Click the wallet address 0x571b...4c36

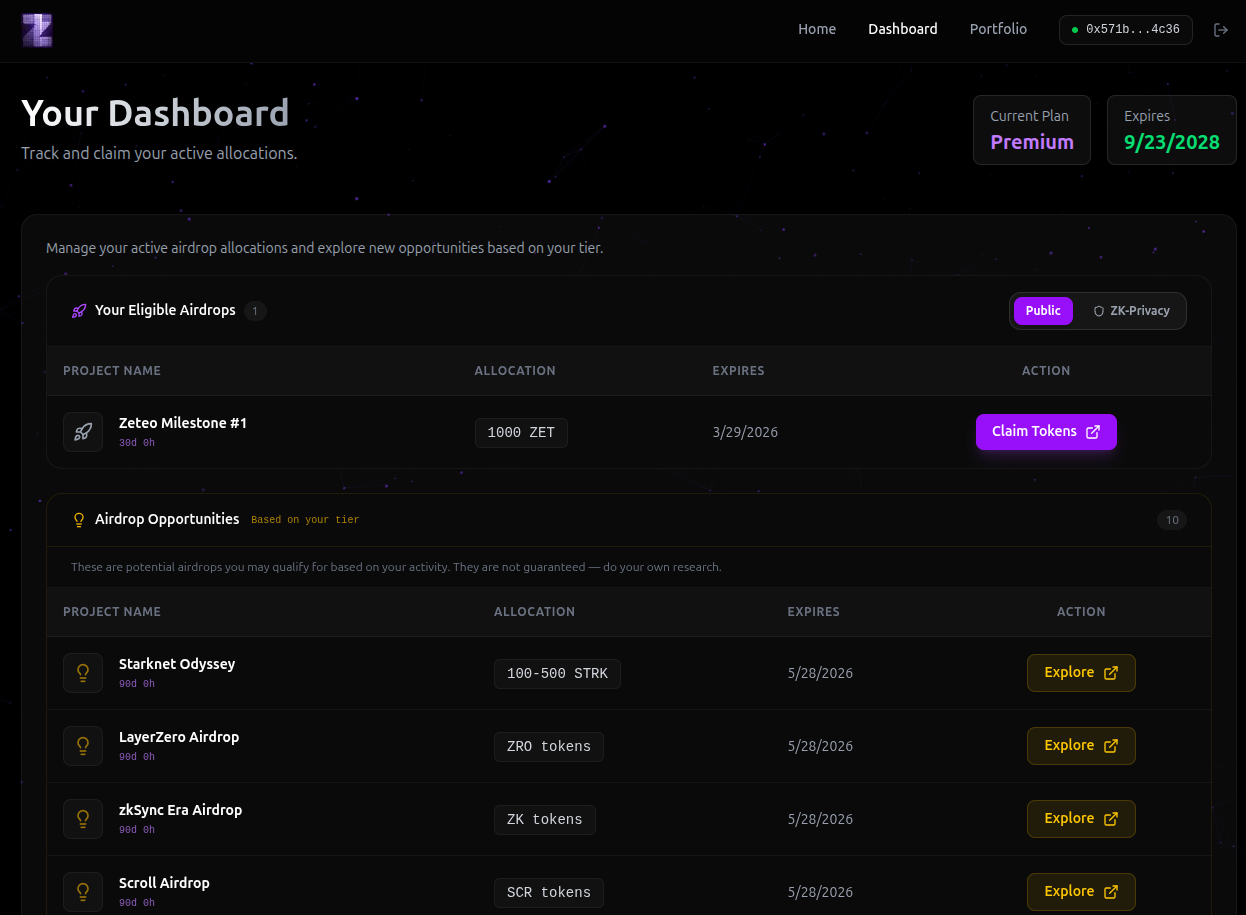1125,30
